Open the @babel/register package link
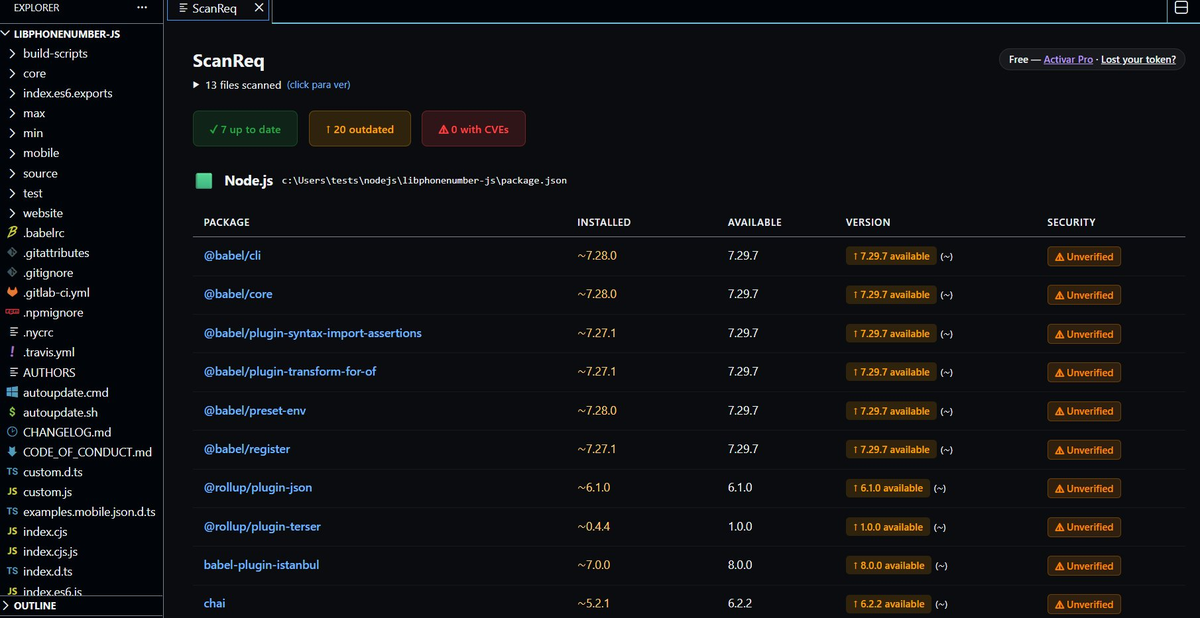Screen dimensions: 1200x618 point(247,449)
